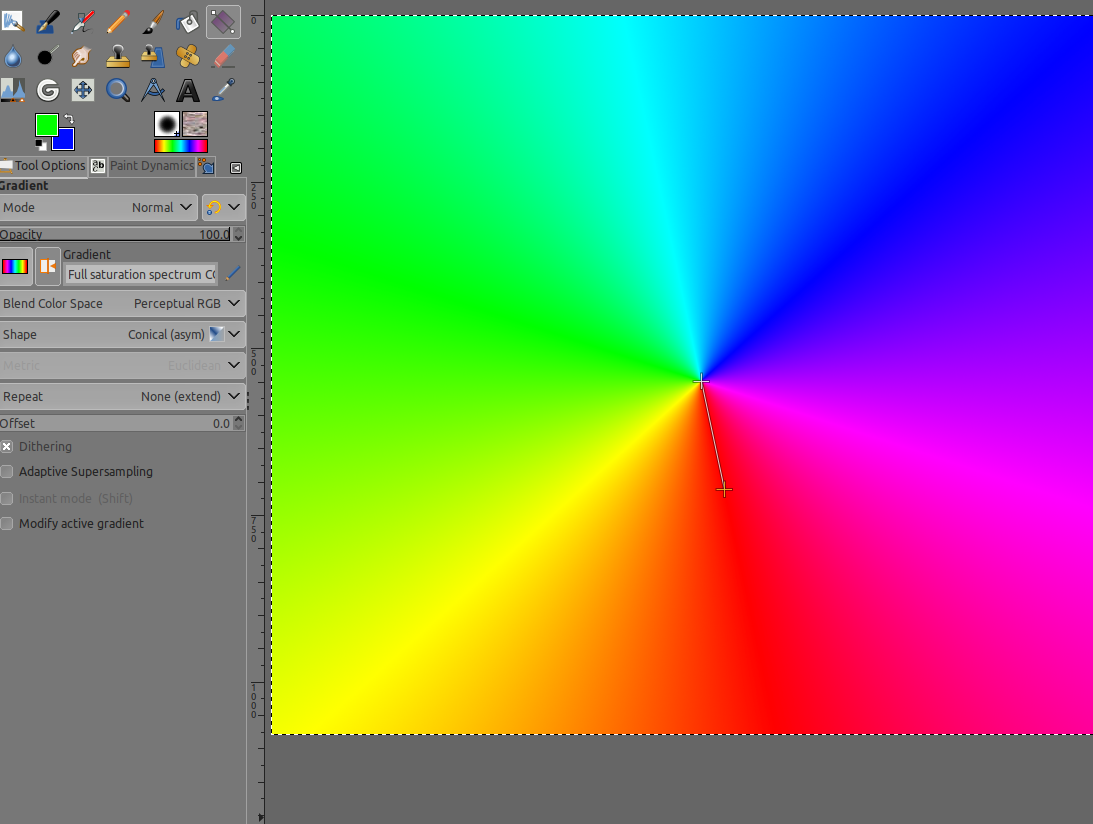This screenshot has height=824, width=1093.
Task: Activate the Zoom magnifier tool
Action: pos(118,90)
